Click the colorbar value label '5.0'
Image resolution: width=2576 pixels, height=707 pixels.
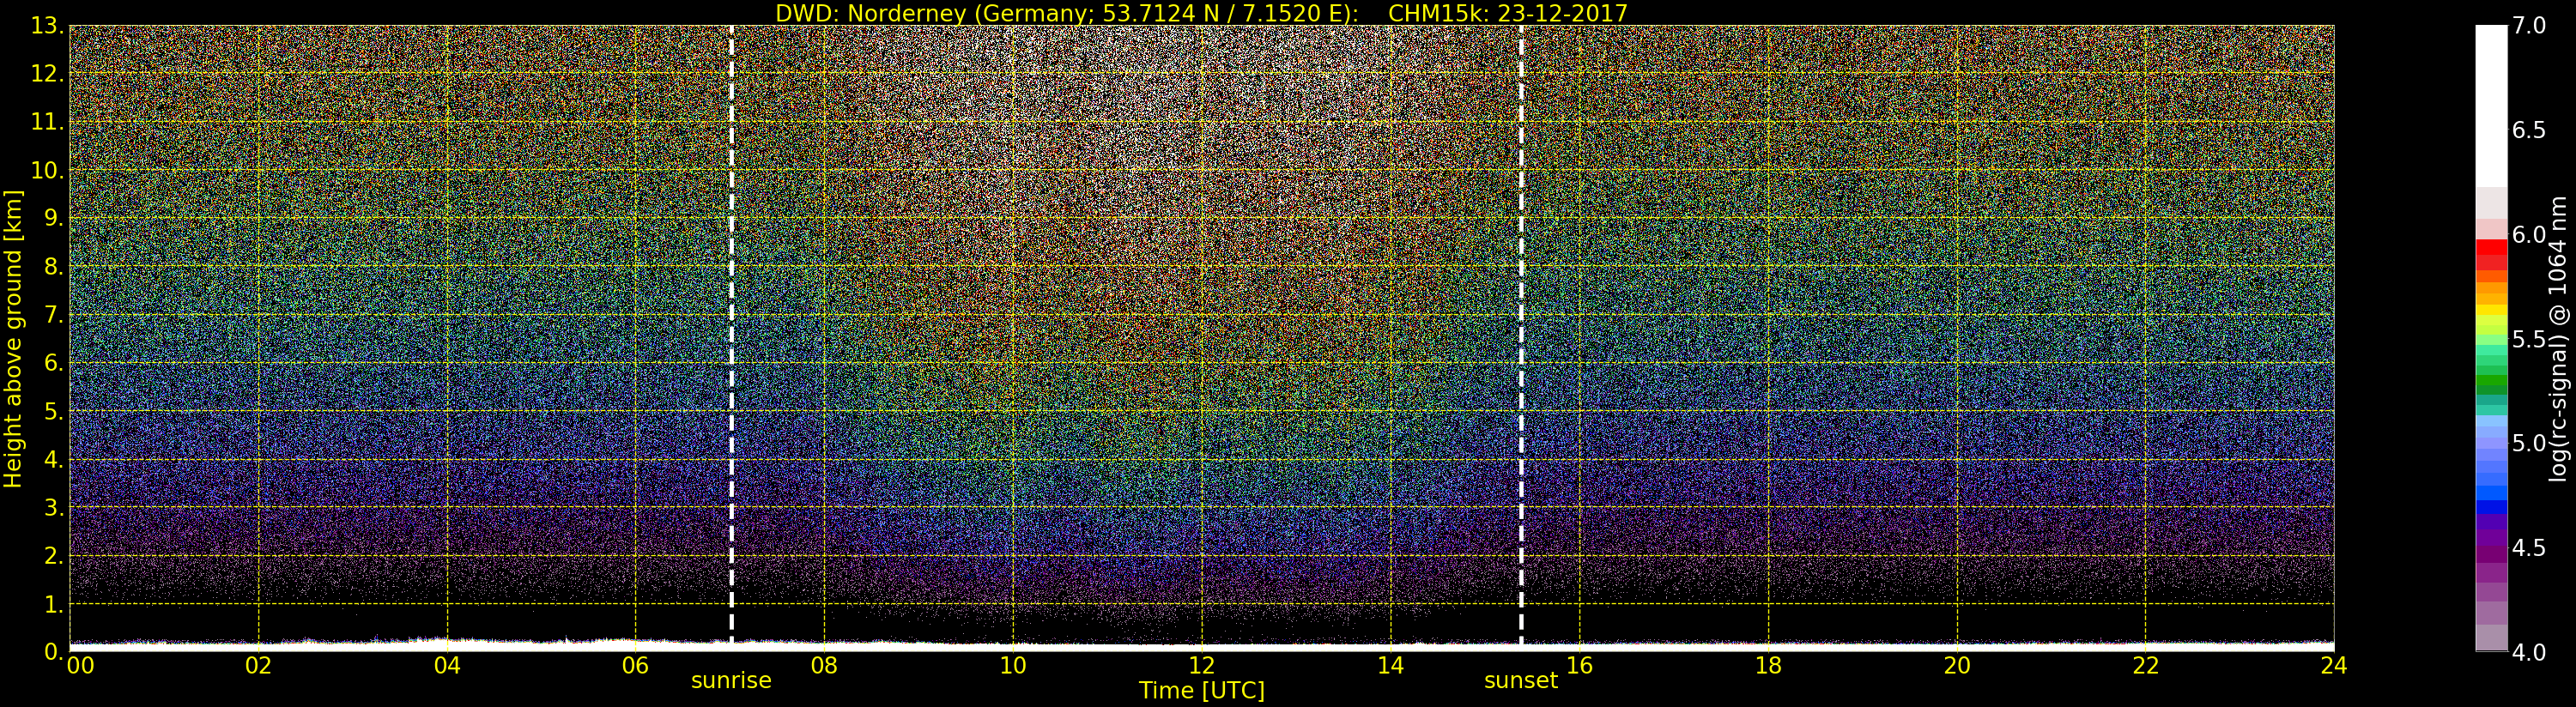coord(2529,443)
